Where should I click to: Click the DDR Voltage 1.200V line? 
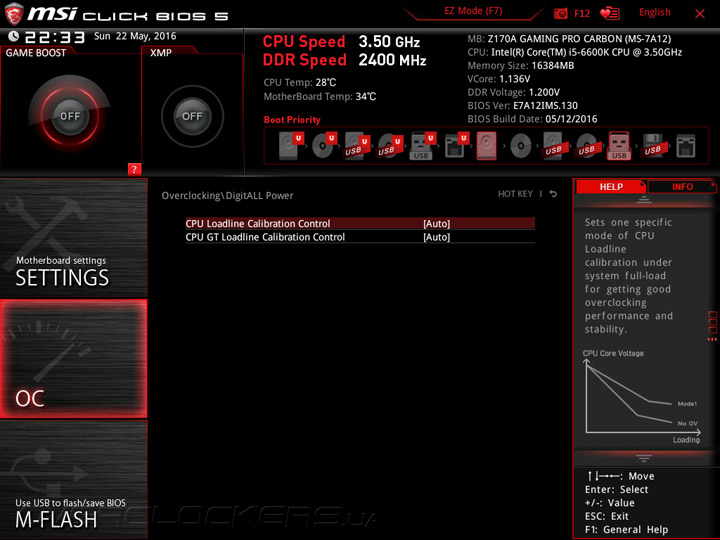coord(513,92)
